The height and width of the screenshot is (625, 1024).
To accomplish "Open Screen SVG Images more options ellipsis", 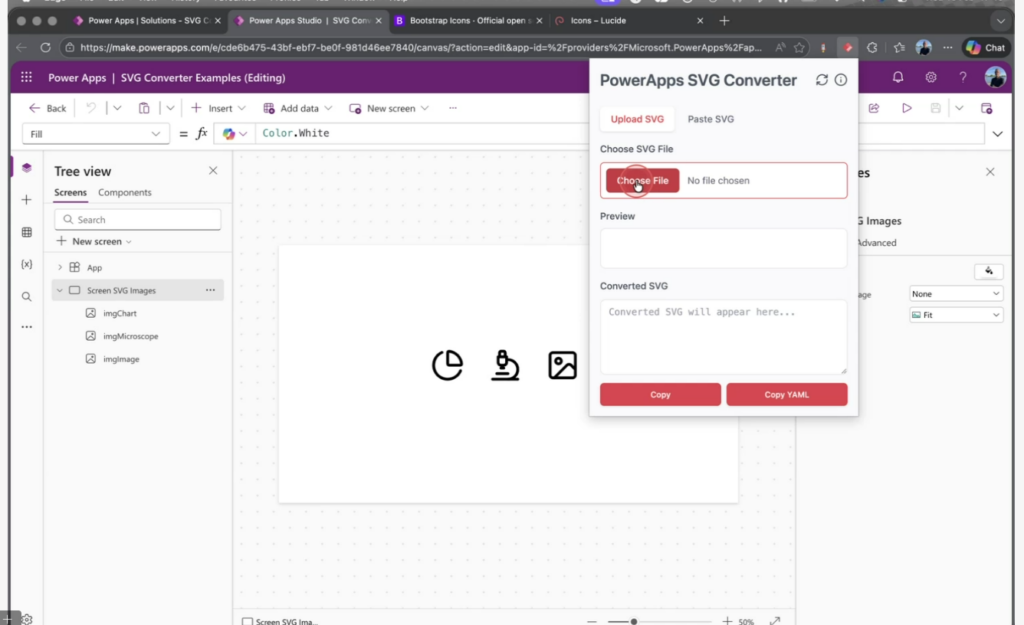I will click(x=210, y=290).
